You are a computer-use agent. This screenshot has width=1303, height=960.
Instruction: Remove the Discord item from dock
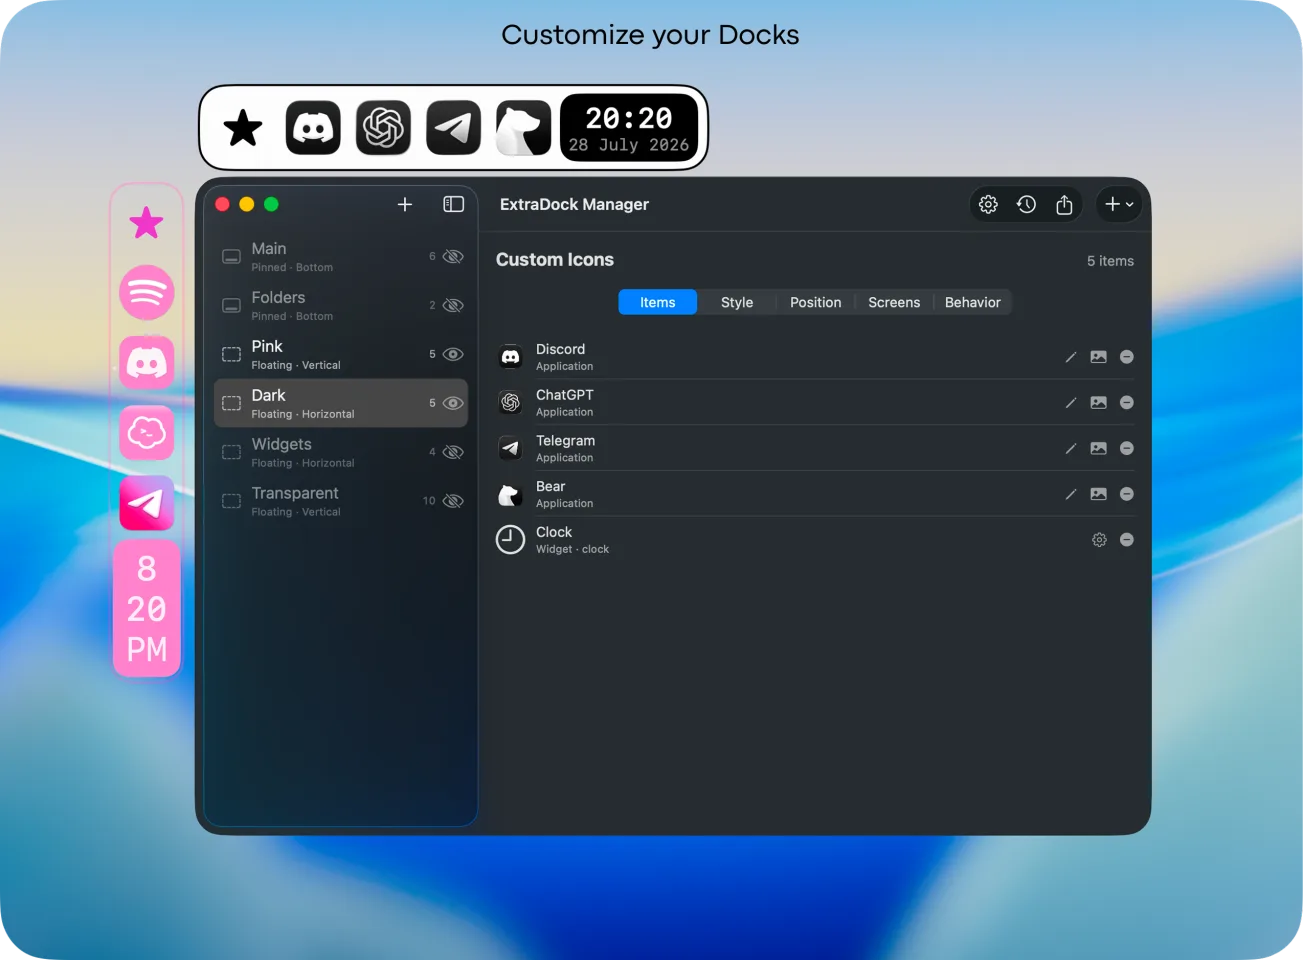(x=1127, y=357)
